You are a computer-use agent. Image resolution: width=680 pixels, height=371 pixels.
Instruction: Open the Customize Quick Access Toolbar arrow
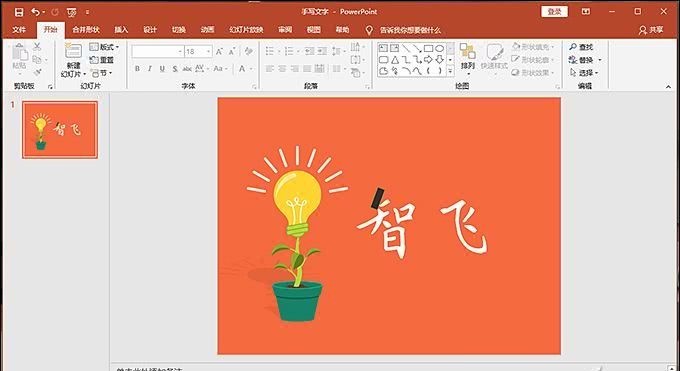pyautogui.click(x=88, y=13)
